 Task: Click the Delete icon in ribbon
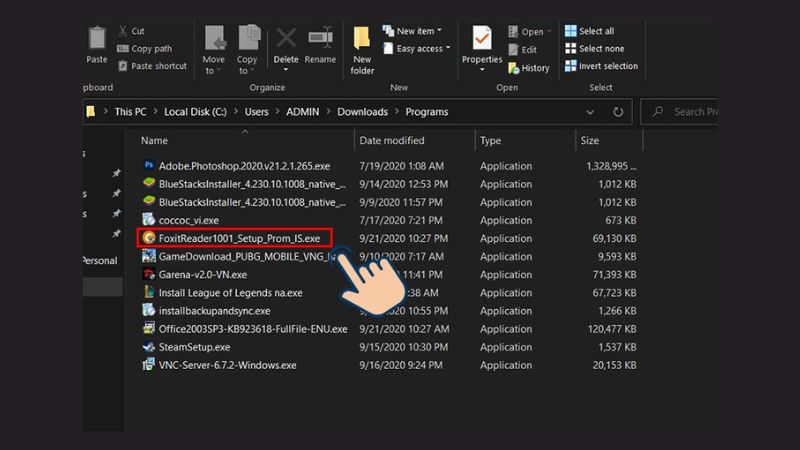286,45
